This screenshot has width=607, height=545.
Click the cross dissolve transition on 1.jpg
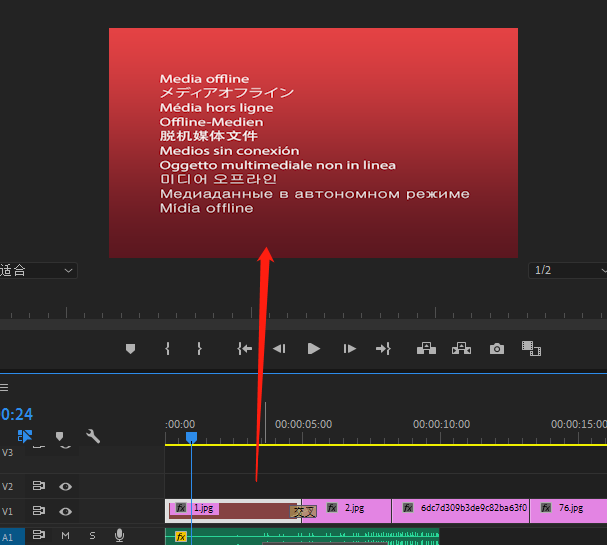(303, 512)
